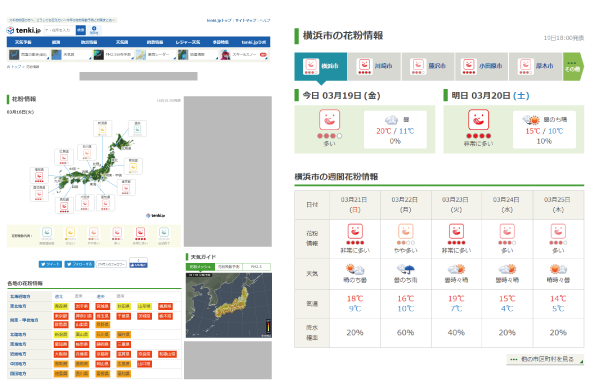Click Odawara city pollen face icon

click(469, 66)
